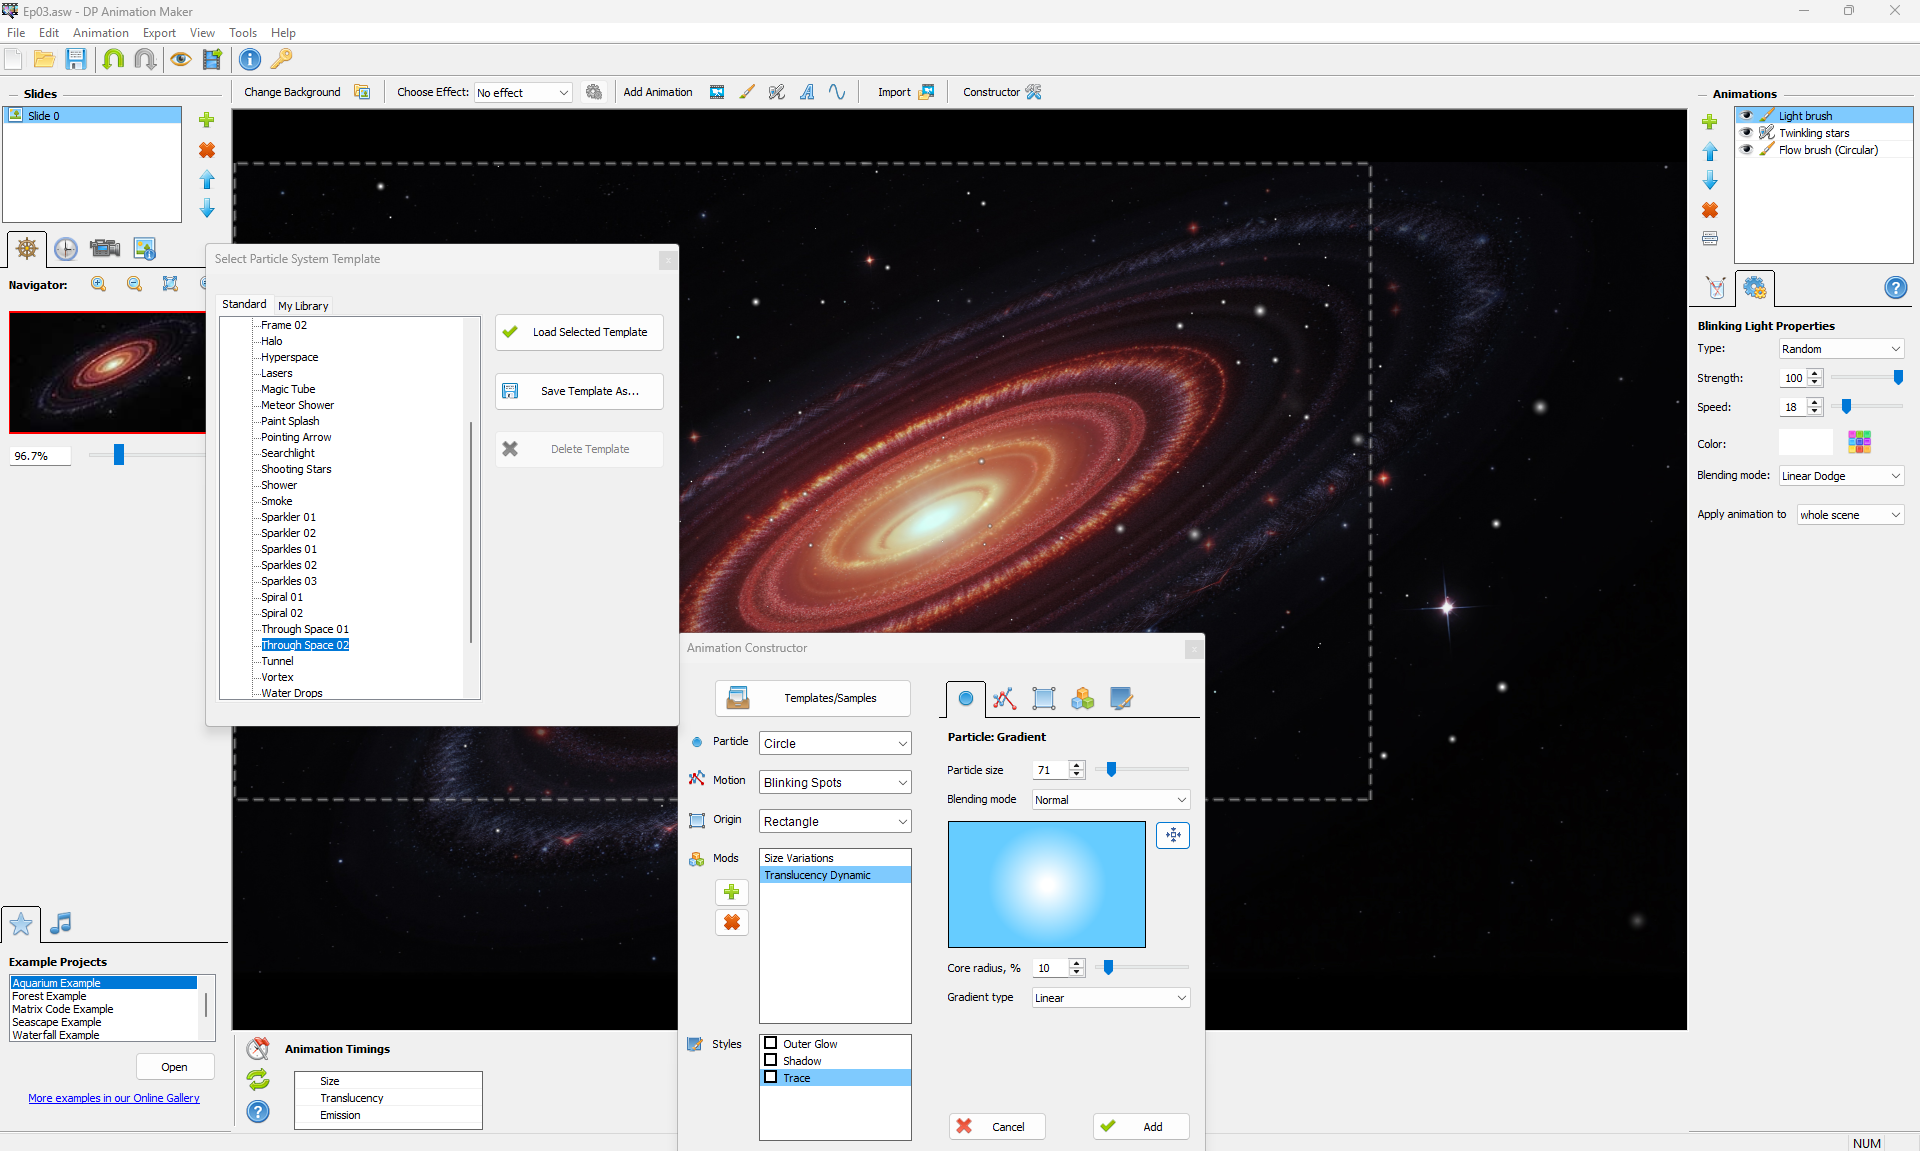The width and height of the screenshot is (1920, 1151).
Task: Click the Import icon in the toolbar
Action: (x=926, y=92)
